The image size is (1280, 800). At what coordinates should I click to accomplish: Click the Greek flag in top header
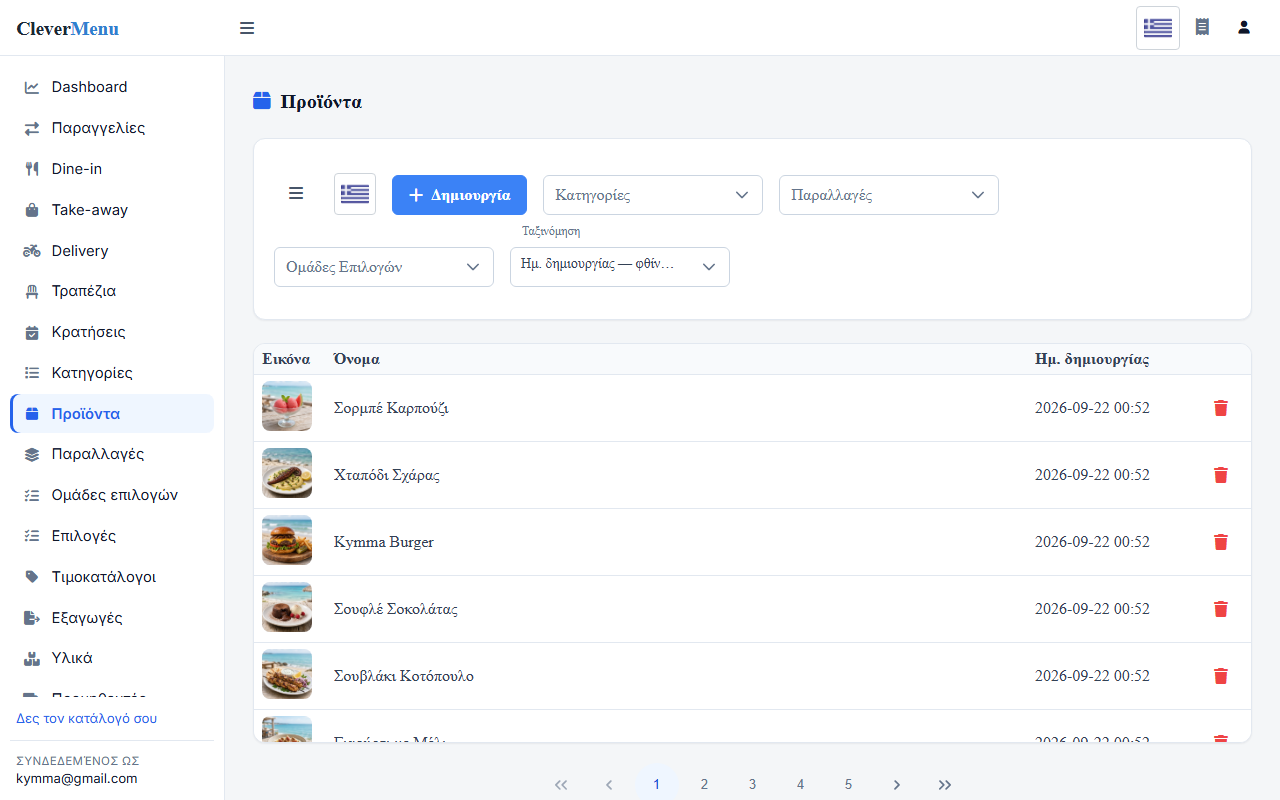tap(1158, 28)
